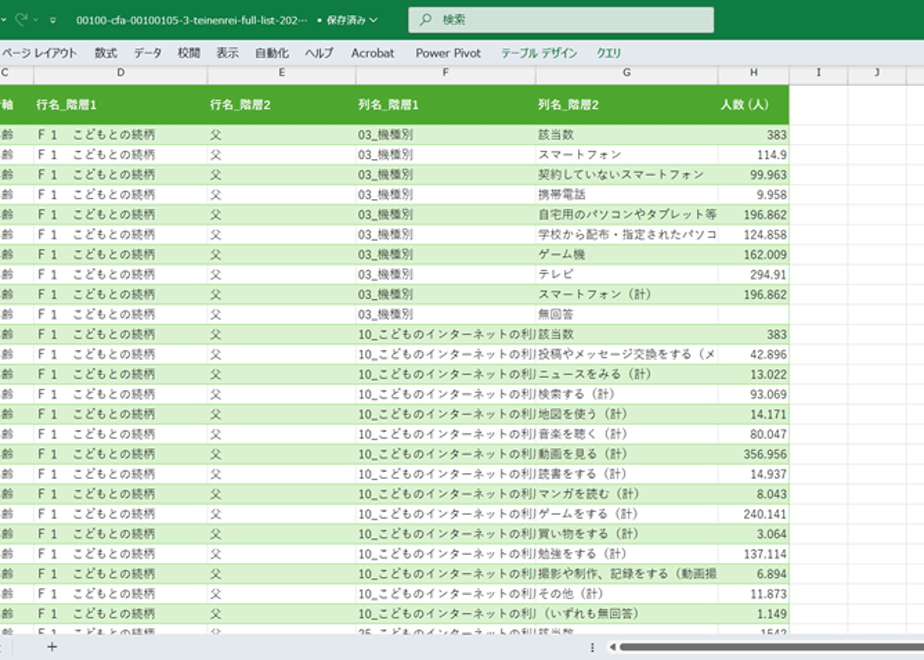
Task: Select column J header
Action: pyautogui.click(x=876, y=72)
